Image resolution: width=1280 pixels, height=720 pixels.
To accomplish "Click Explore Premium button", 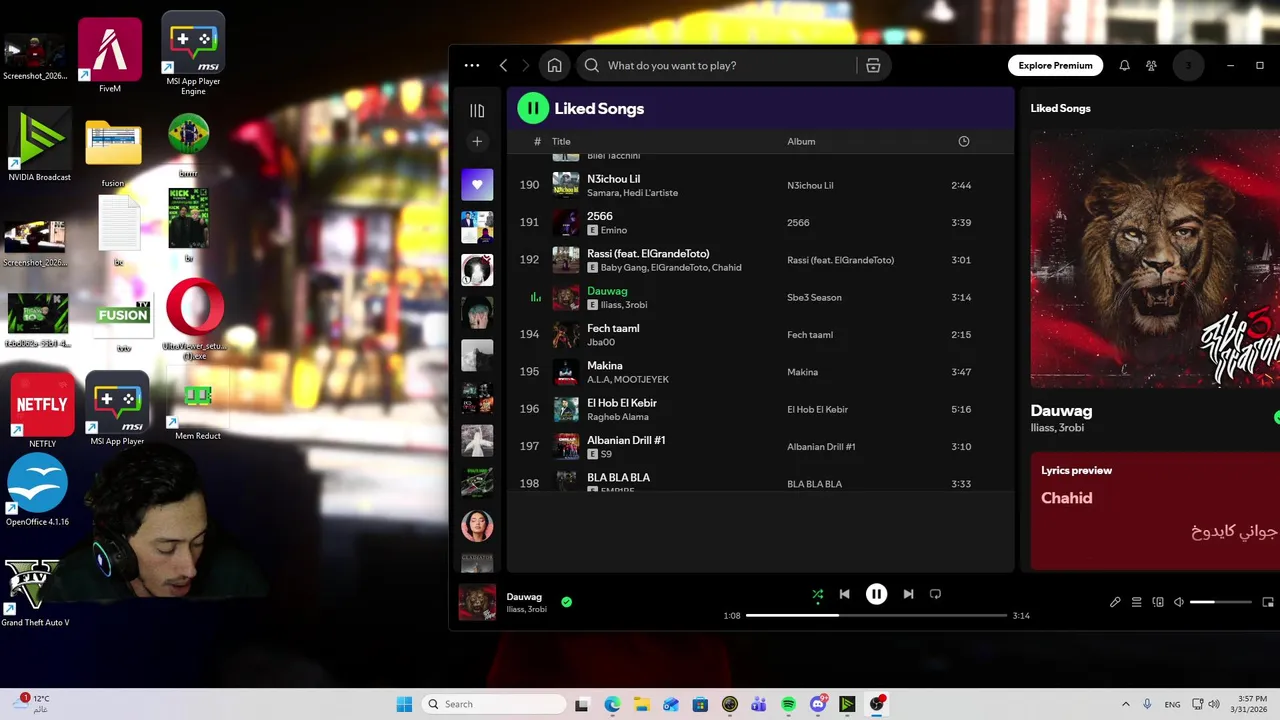I will (x=1055, y=65).
